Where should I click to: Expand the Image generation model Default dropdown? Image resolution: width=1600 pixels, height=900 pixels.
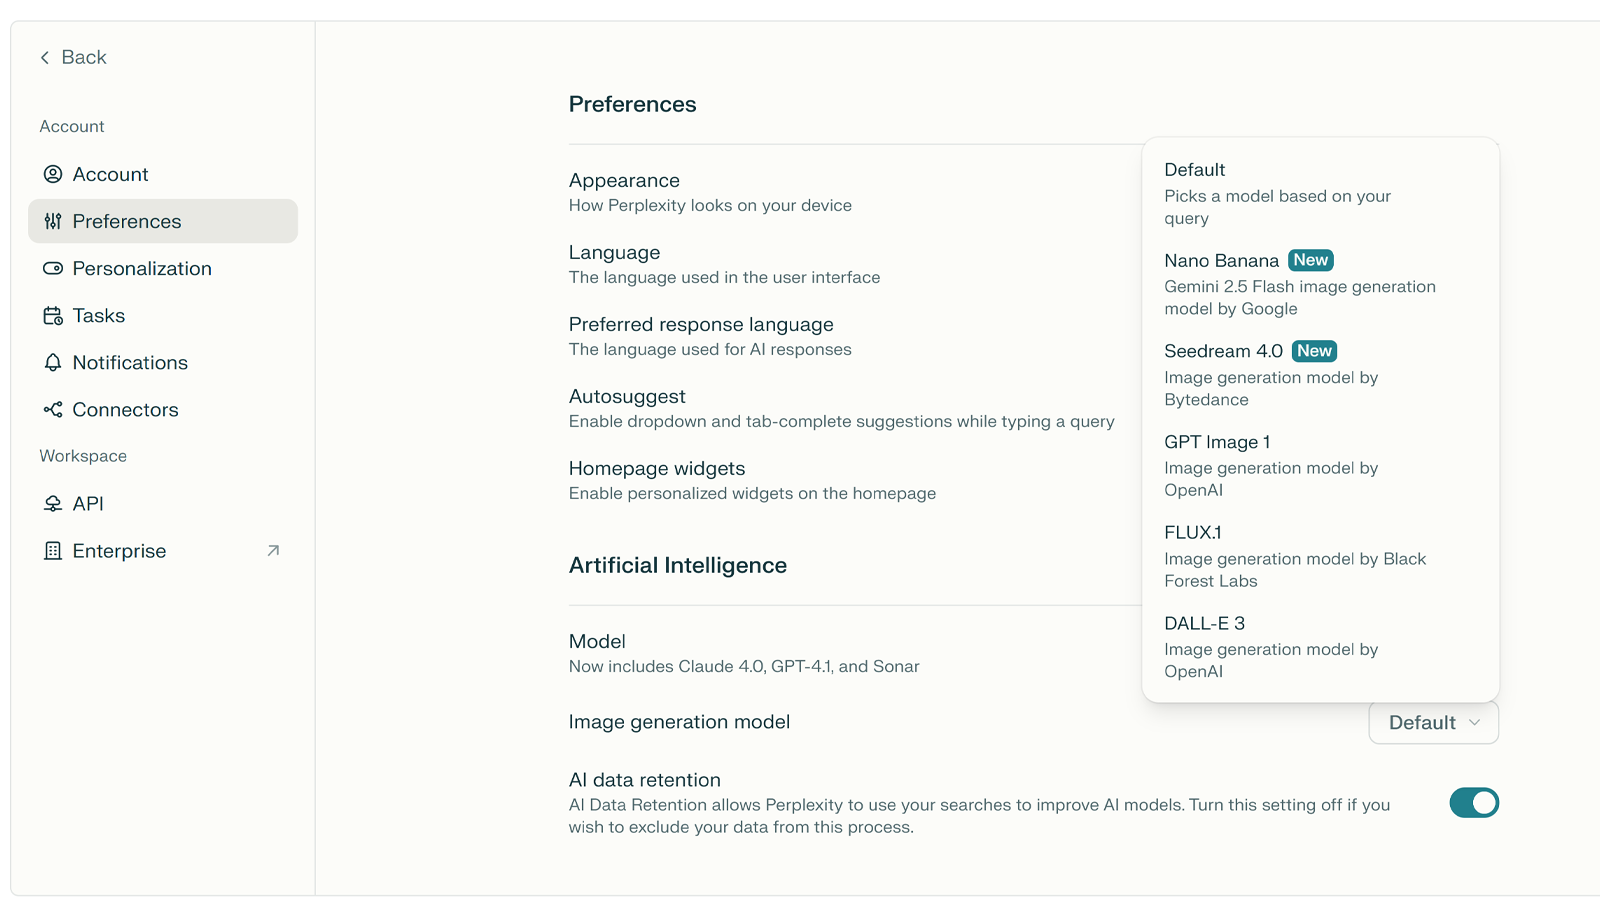1433,723
